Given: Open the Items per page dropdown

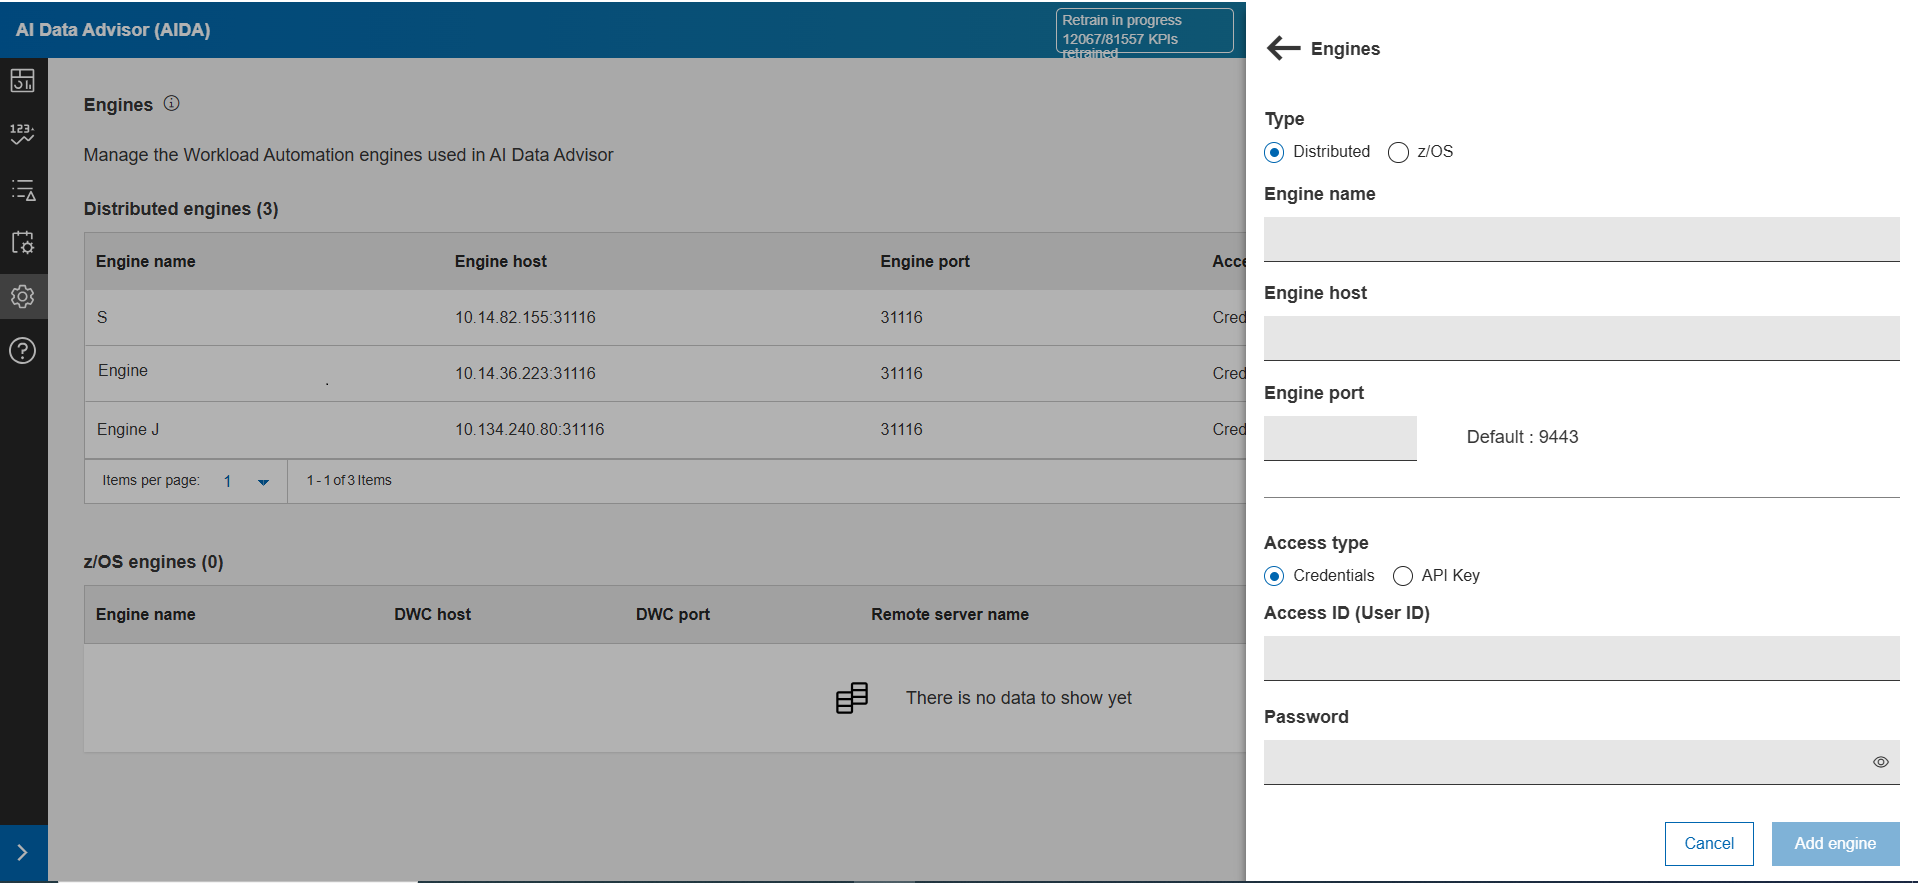Looking at the screenshot, I should (246, 482).
